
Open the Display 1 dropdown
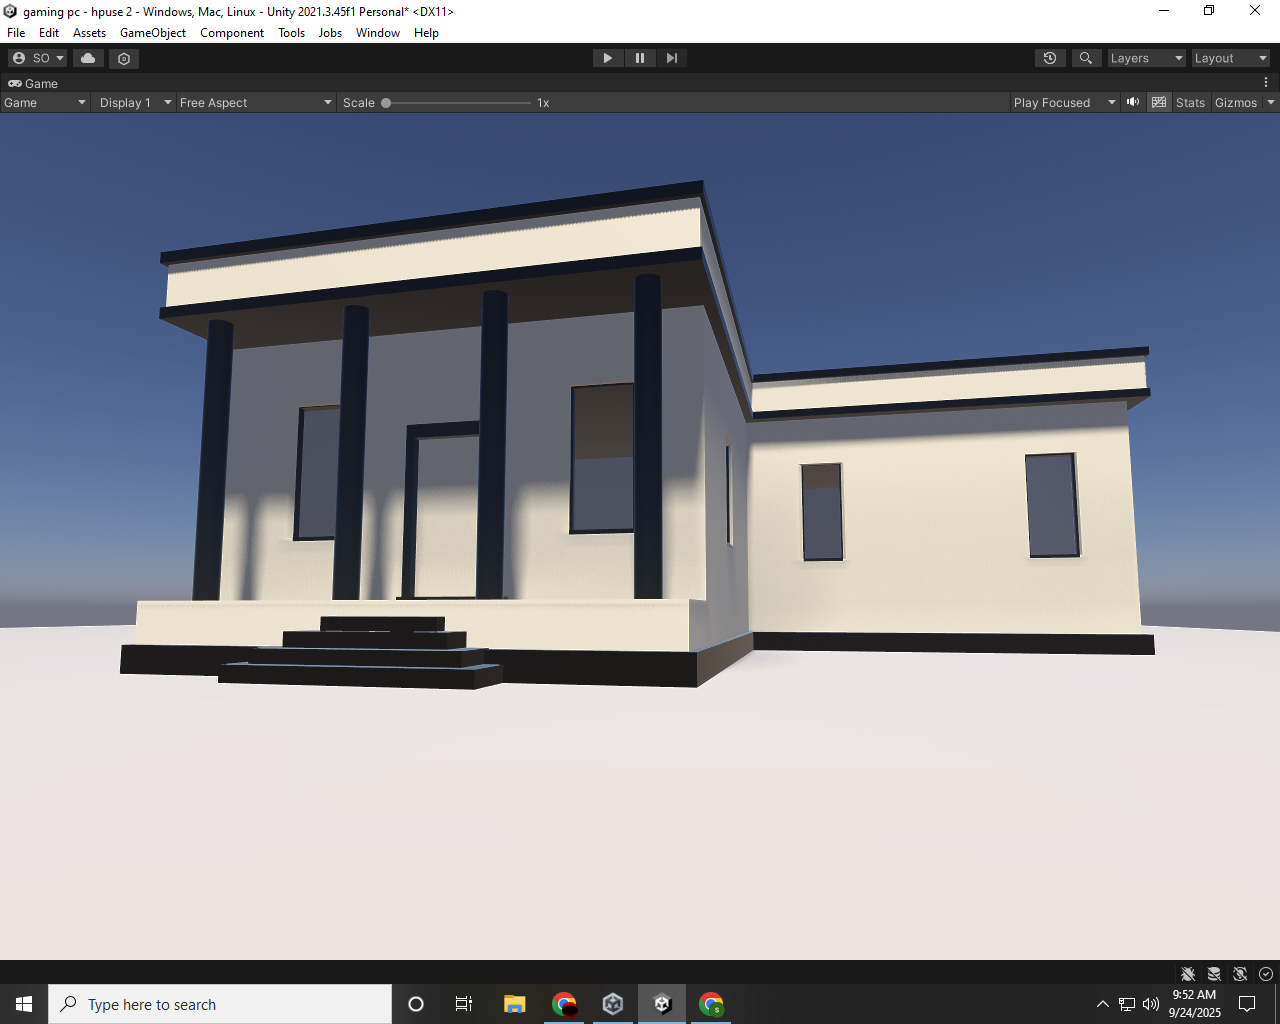click(135, 102)
